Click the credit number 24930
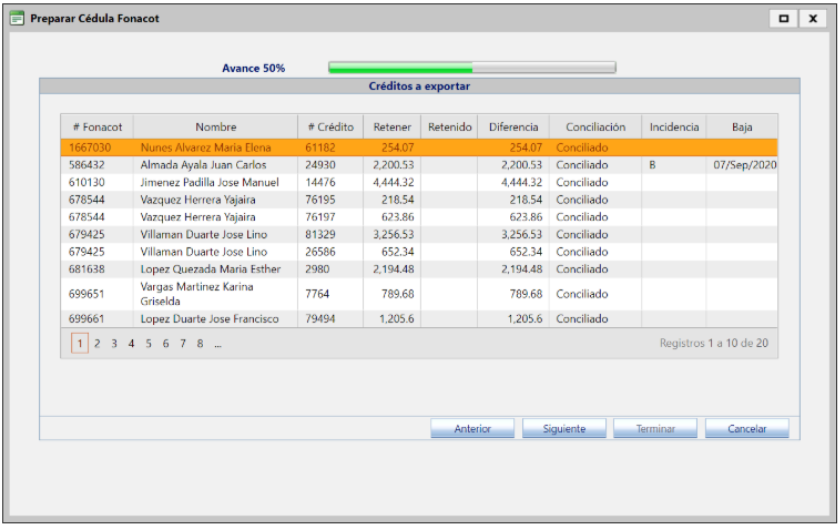This screenshot has height=525, width=840. (x=320, y=165)
